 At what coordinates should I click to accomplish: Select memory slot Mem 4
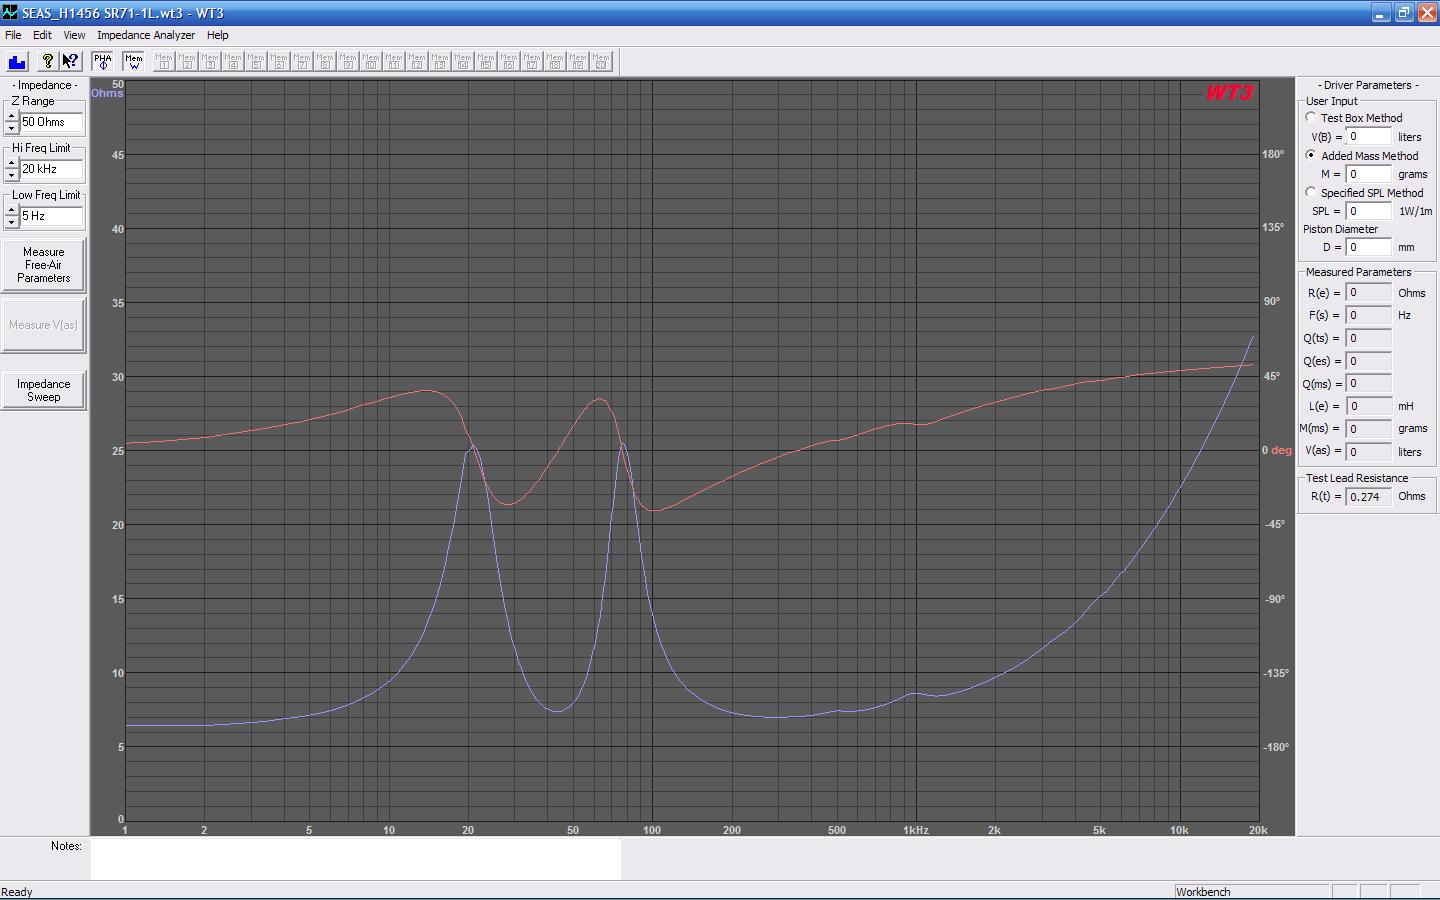pyautogui.click(x=233, y=61)
